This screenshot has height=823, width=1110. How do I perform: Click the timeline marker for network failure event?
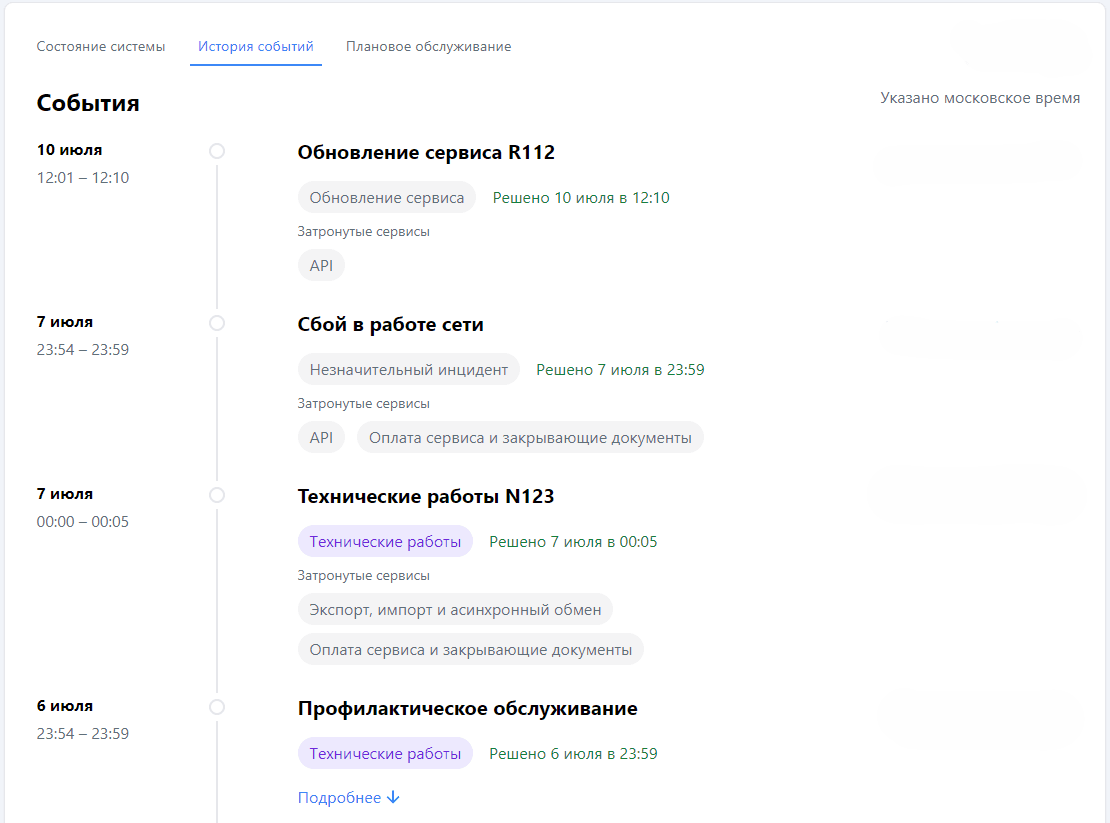pos(216,323)
